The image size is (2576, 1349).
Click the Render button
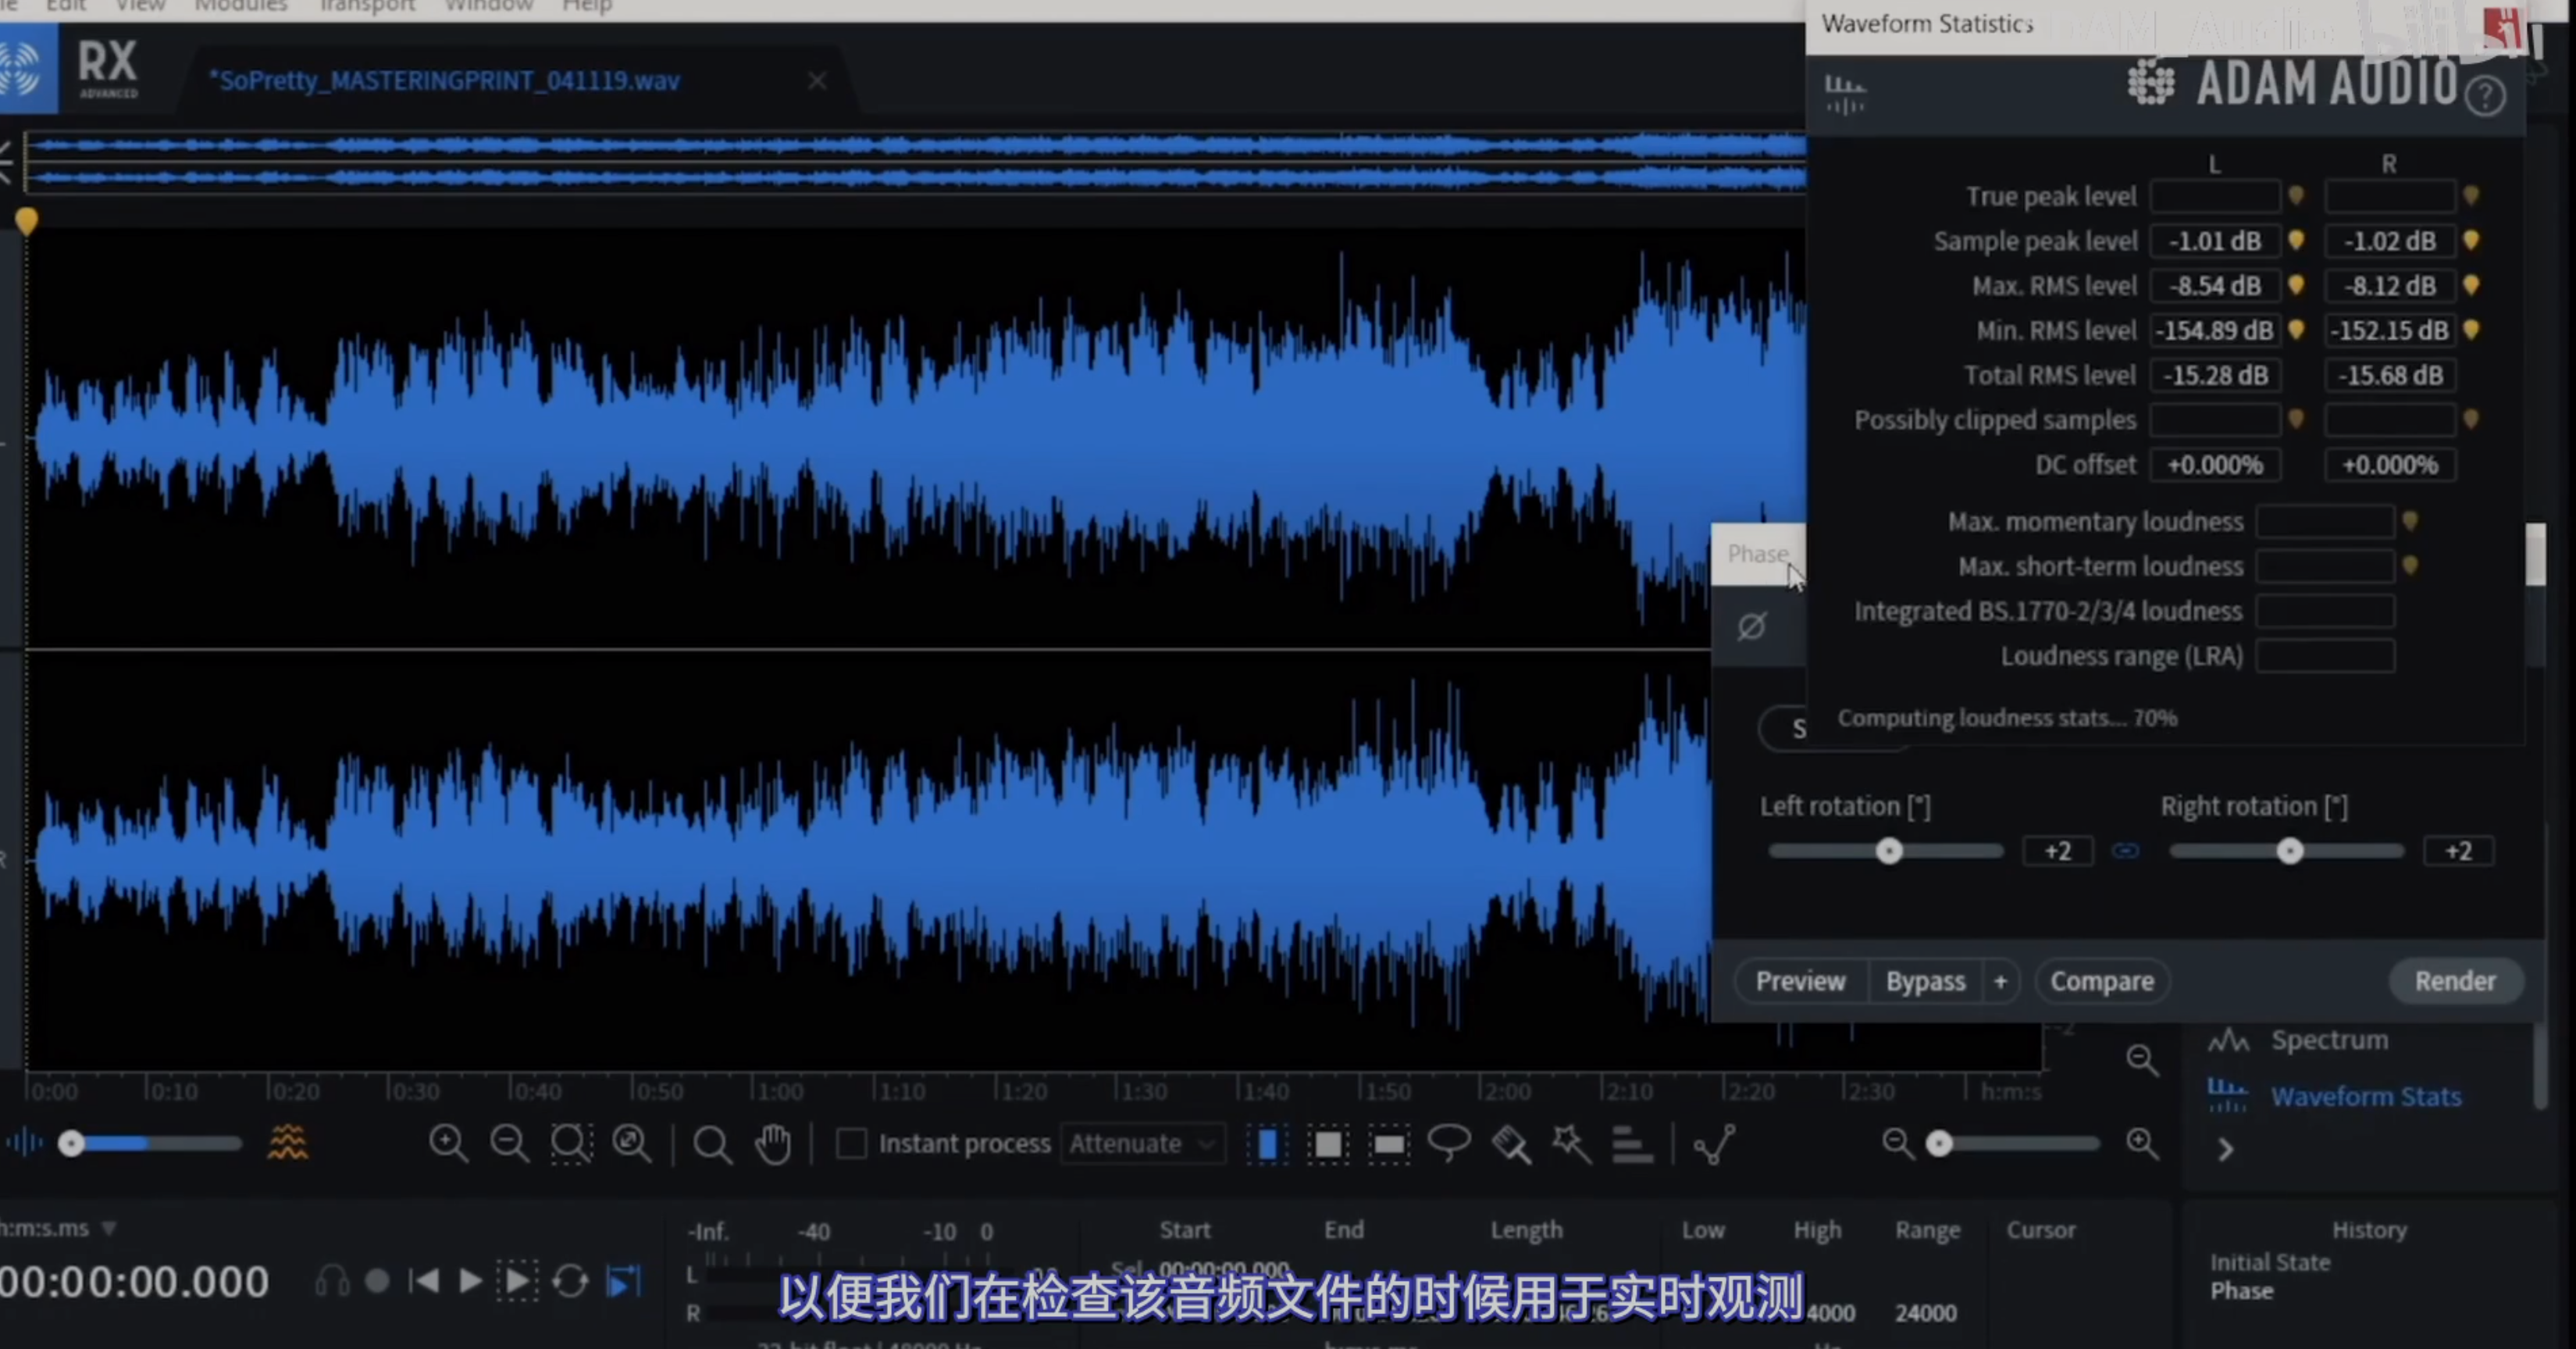2455,981
